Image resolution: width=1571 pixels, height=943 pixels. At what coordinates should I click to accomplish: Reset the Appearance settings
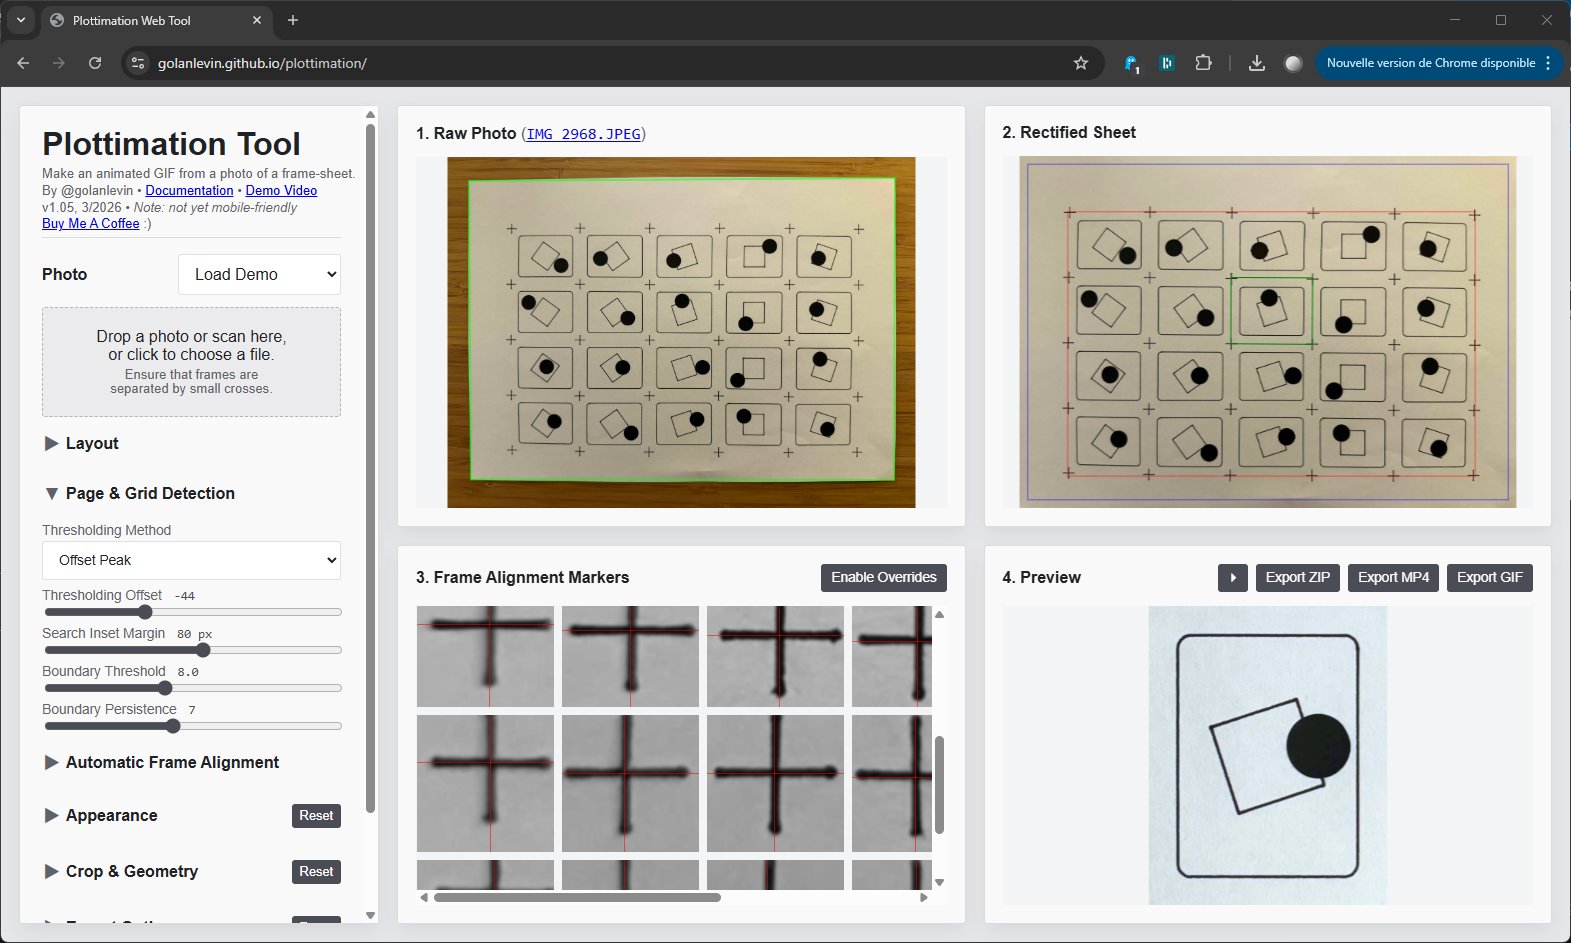tap(316, 816)
